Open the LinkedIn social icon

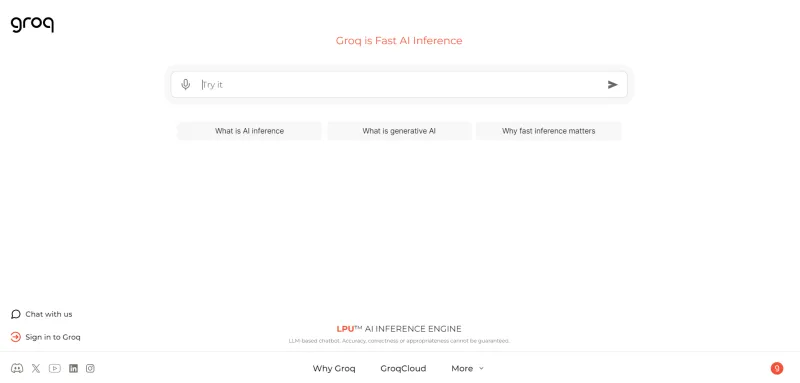point(73,368)
